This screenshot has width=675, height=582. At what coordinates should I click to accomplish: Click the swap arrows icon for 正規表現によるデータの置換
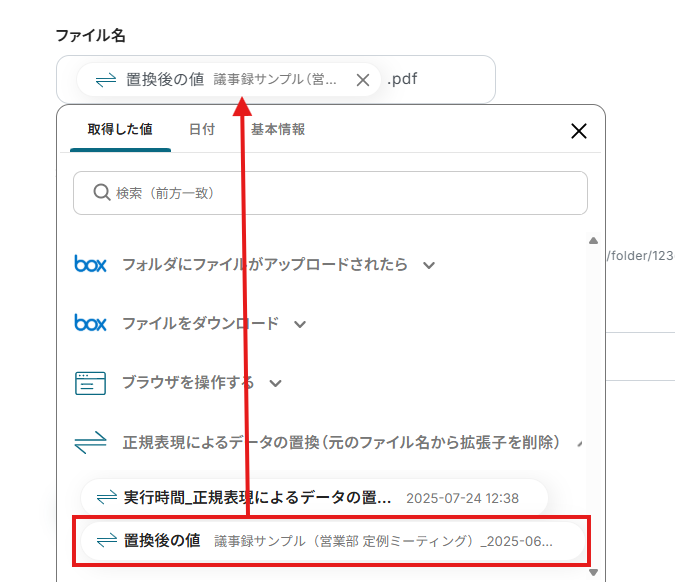pos(90,442)
